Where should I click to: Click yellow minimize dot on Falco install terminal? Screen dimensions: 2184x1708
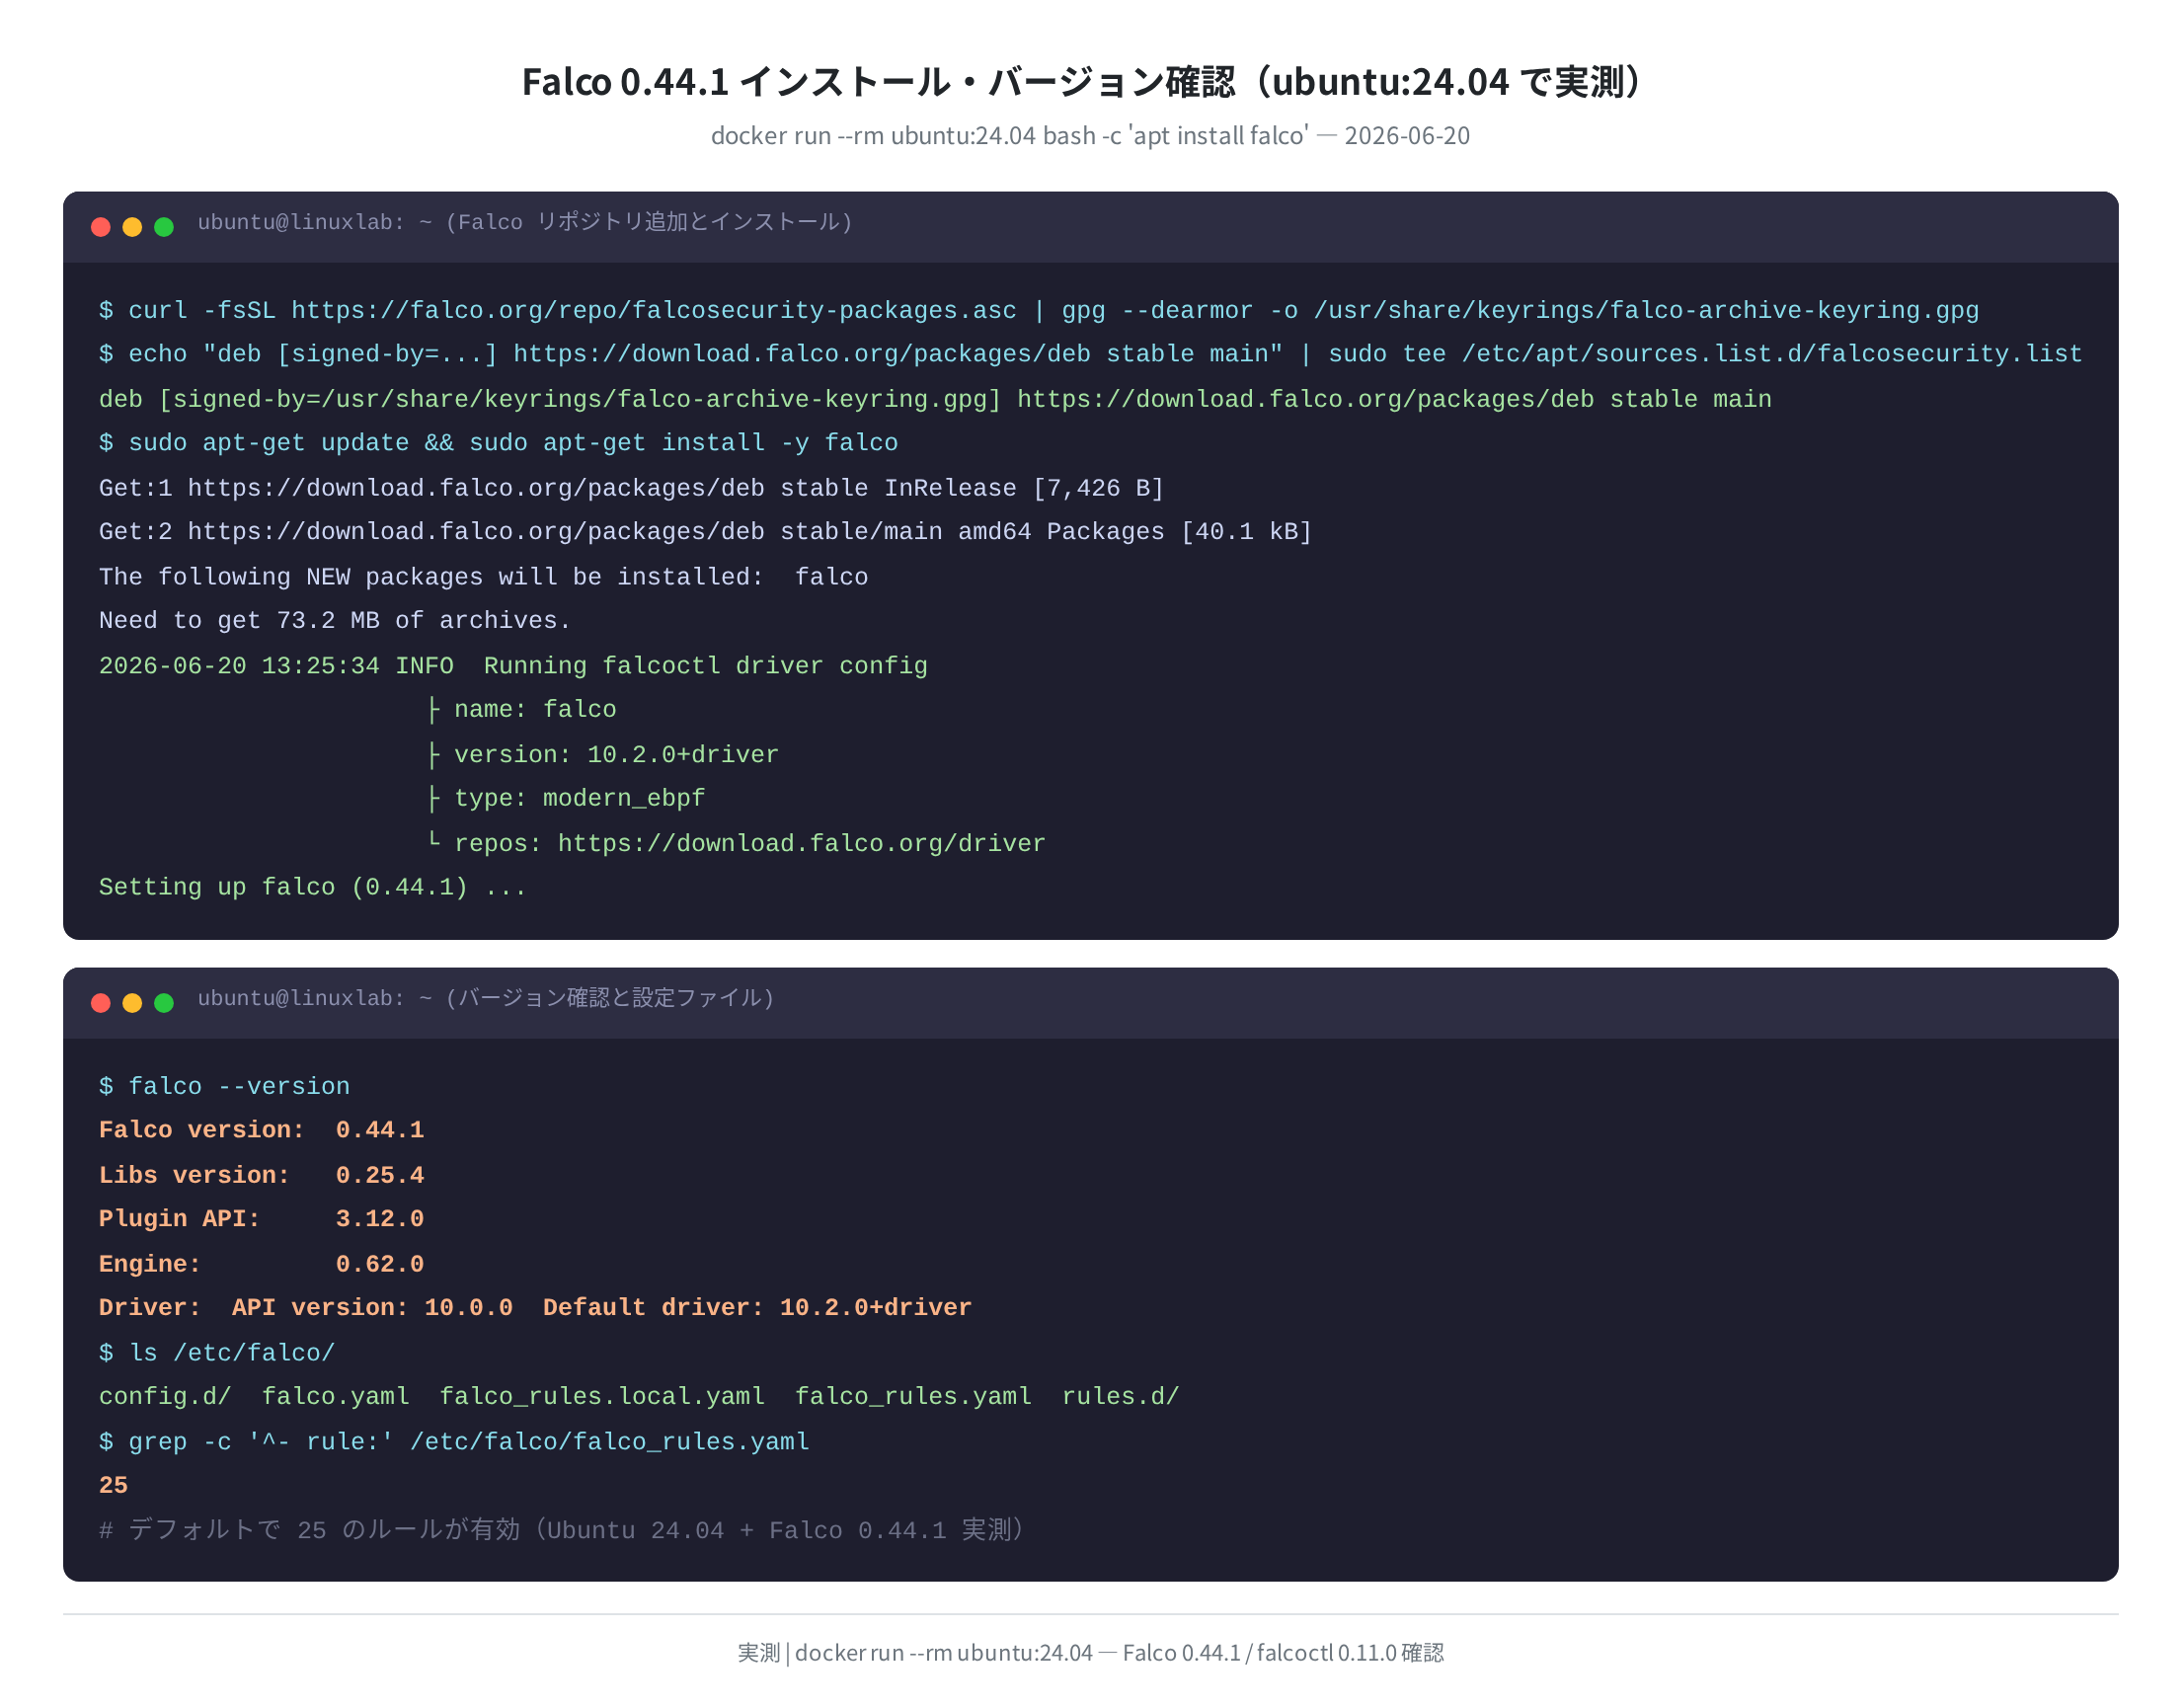click(x=132, y=227)
